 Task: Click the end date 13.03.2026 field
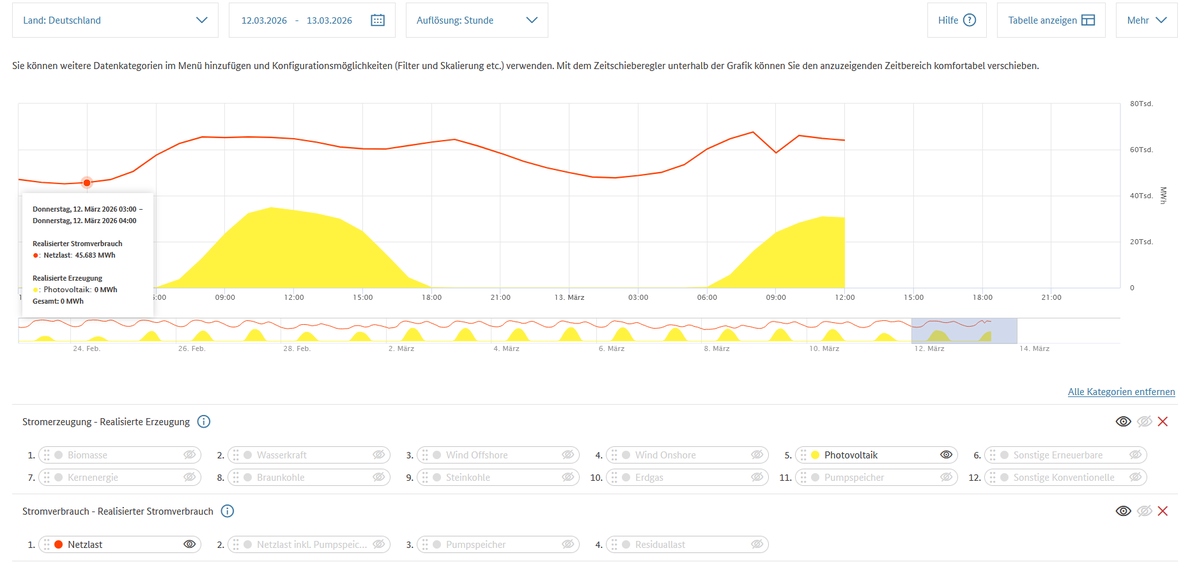(x=329, y=21)
